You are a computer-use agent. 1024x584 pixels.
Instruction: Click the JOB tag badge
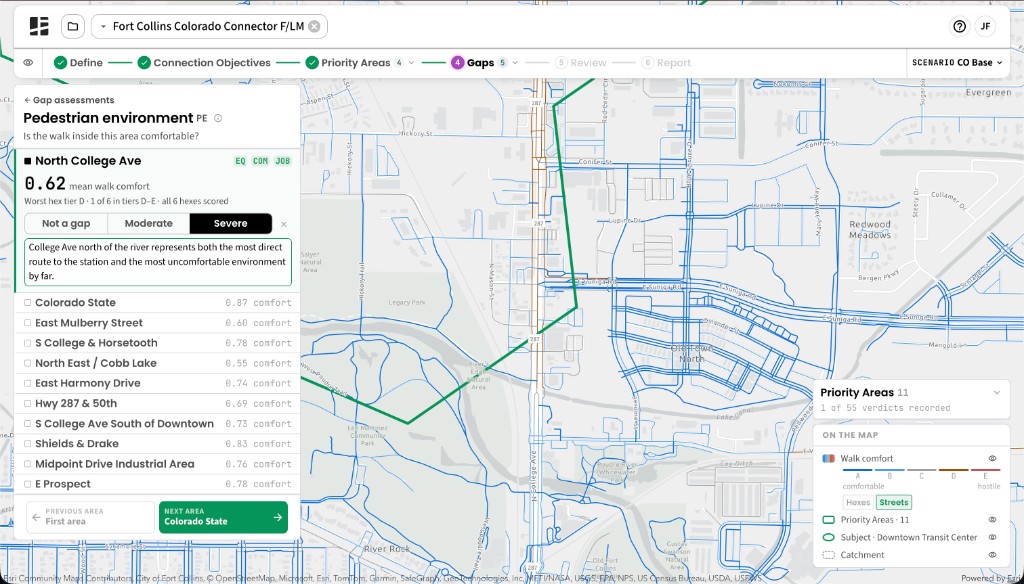tap(283, 161)
